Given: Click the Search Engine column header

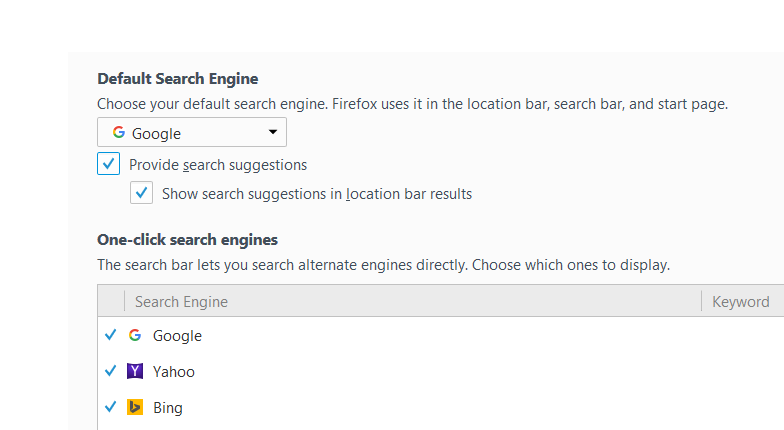Looking at the screenshot, I should [x=181, y=302].
